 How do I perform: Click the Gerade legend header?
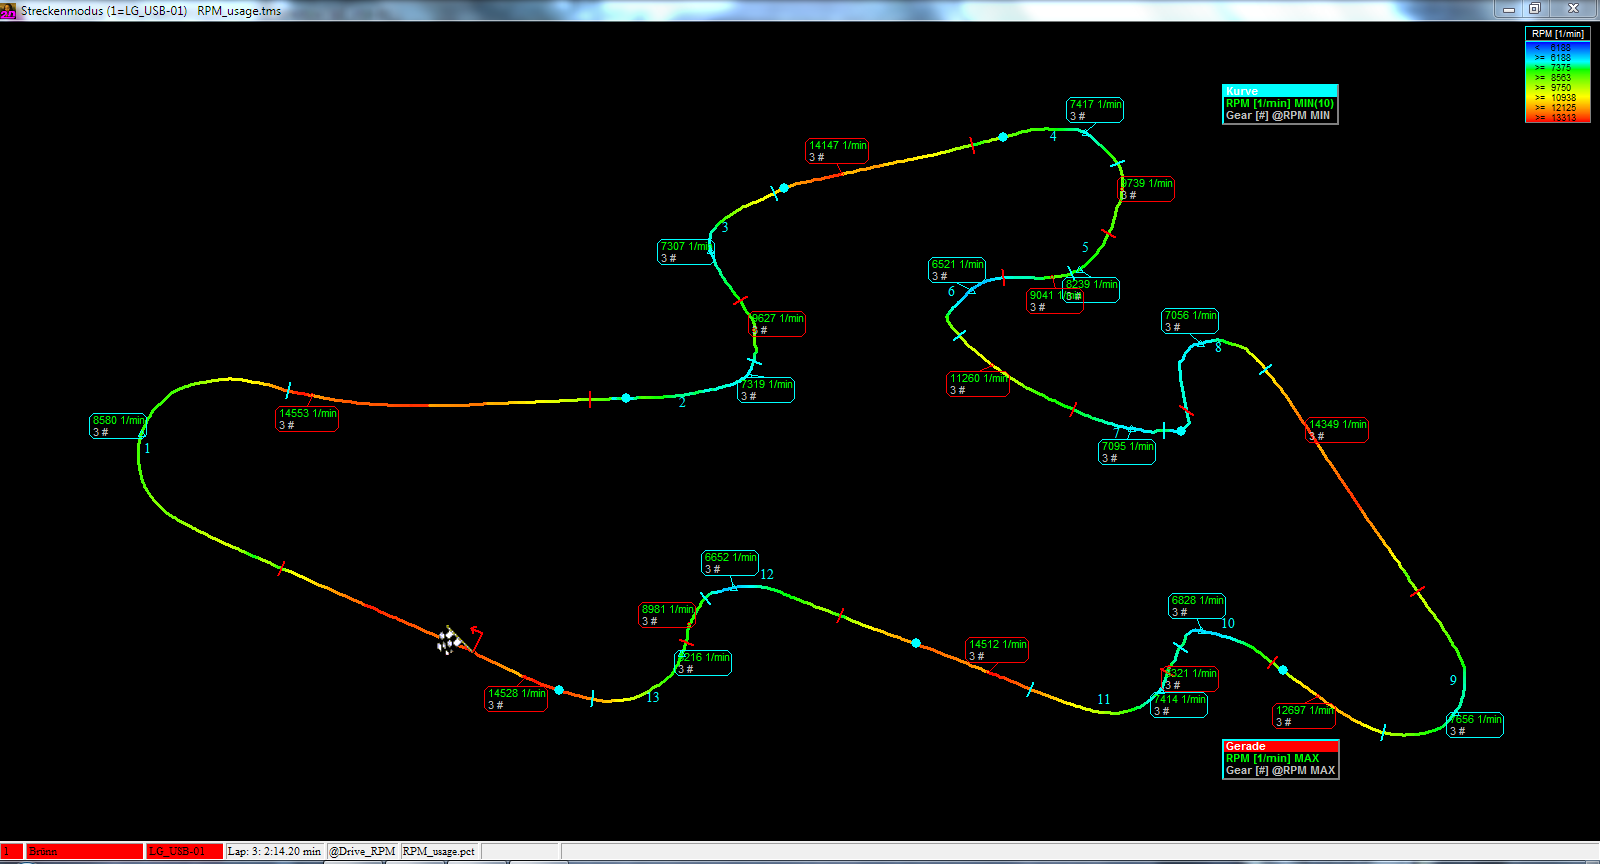point(1280,746)
